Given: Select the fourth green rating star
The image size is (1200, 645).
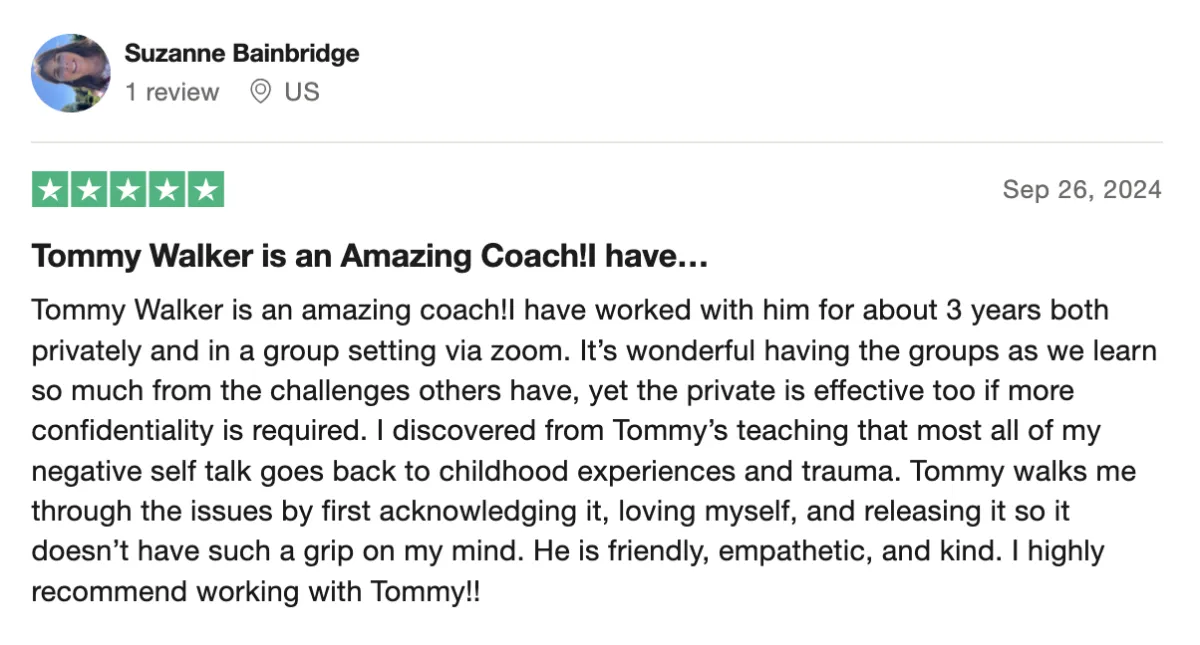Looking at the screenshot, I should 166,190.
